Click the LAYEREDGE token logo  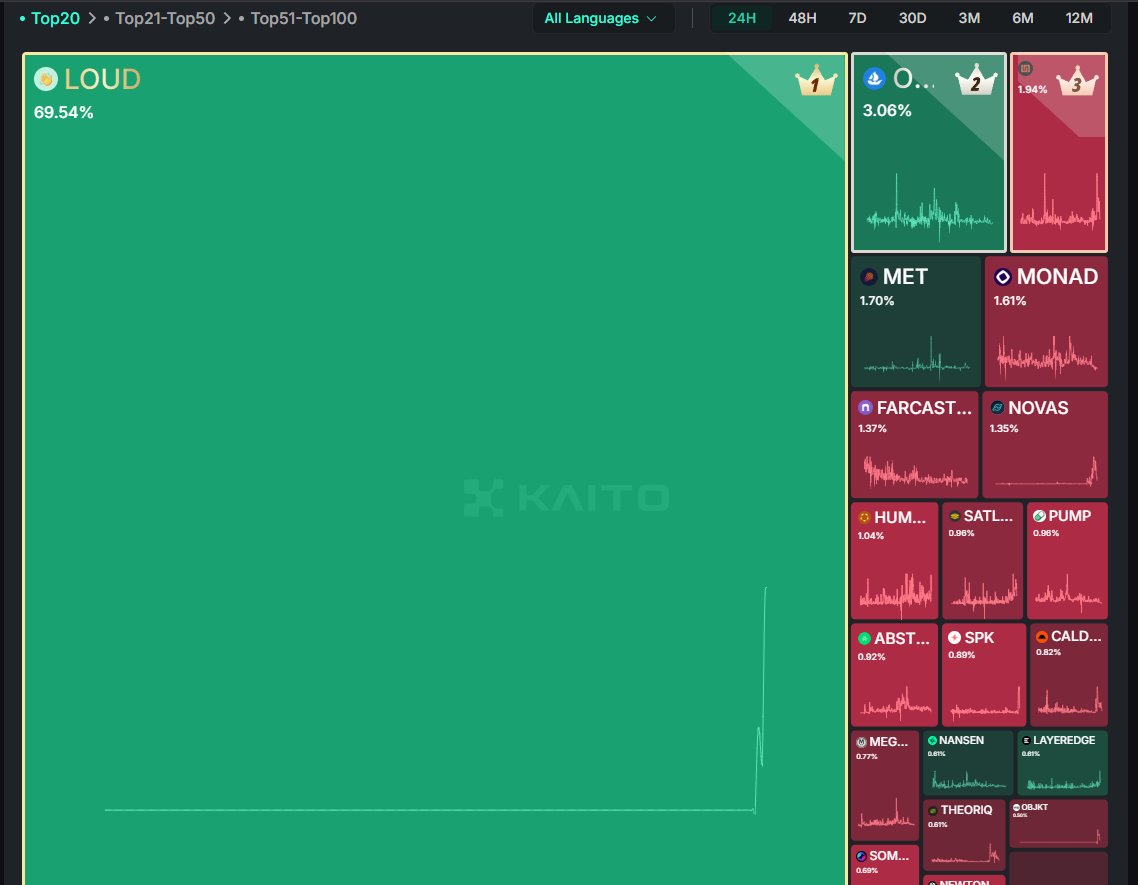1026,741
